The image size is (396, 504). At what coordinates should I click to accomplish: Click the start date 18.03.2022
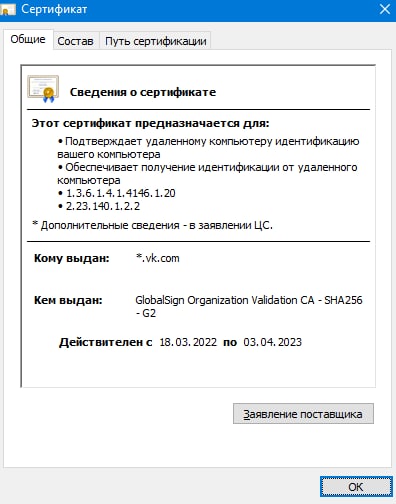tap(188, 342)
